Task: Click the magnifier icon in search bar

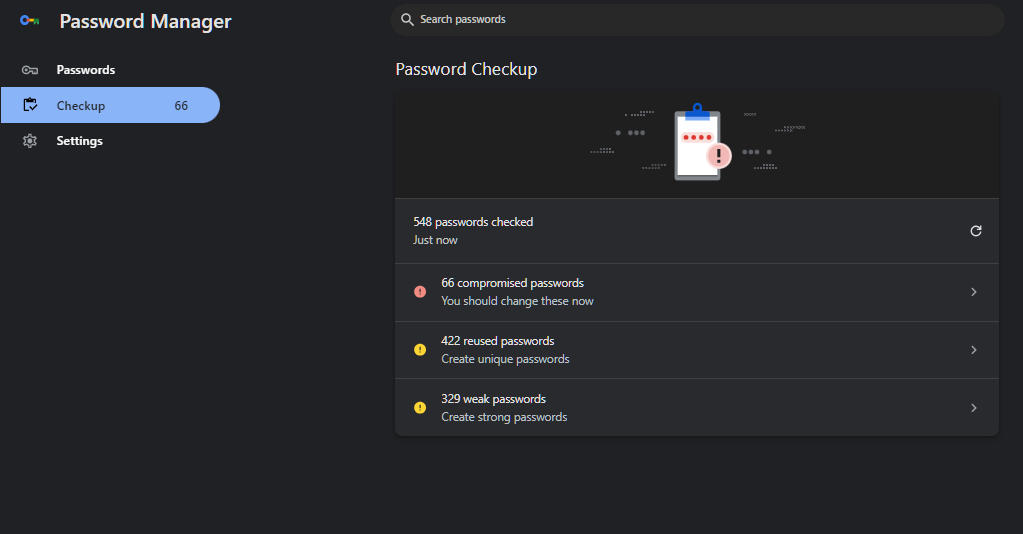Action: click(x=407, y=20)
